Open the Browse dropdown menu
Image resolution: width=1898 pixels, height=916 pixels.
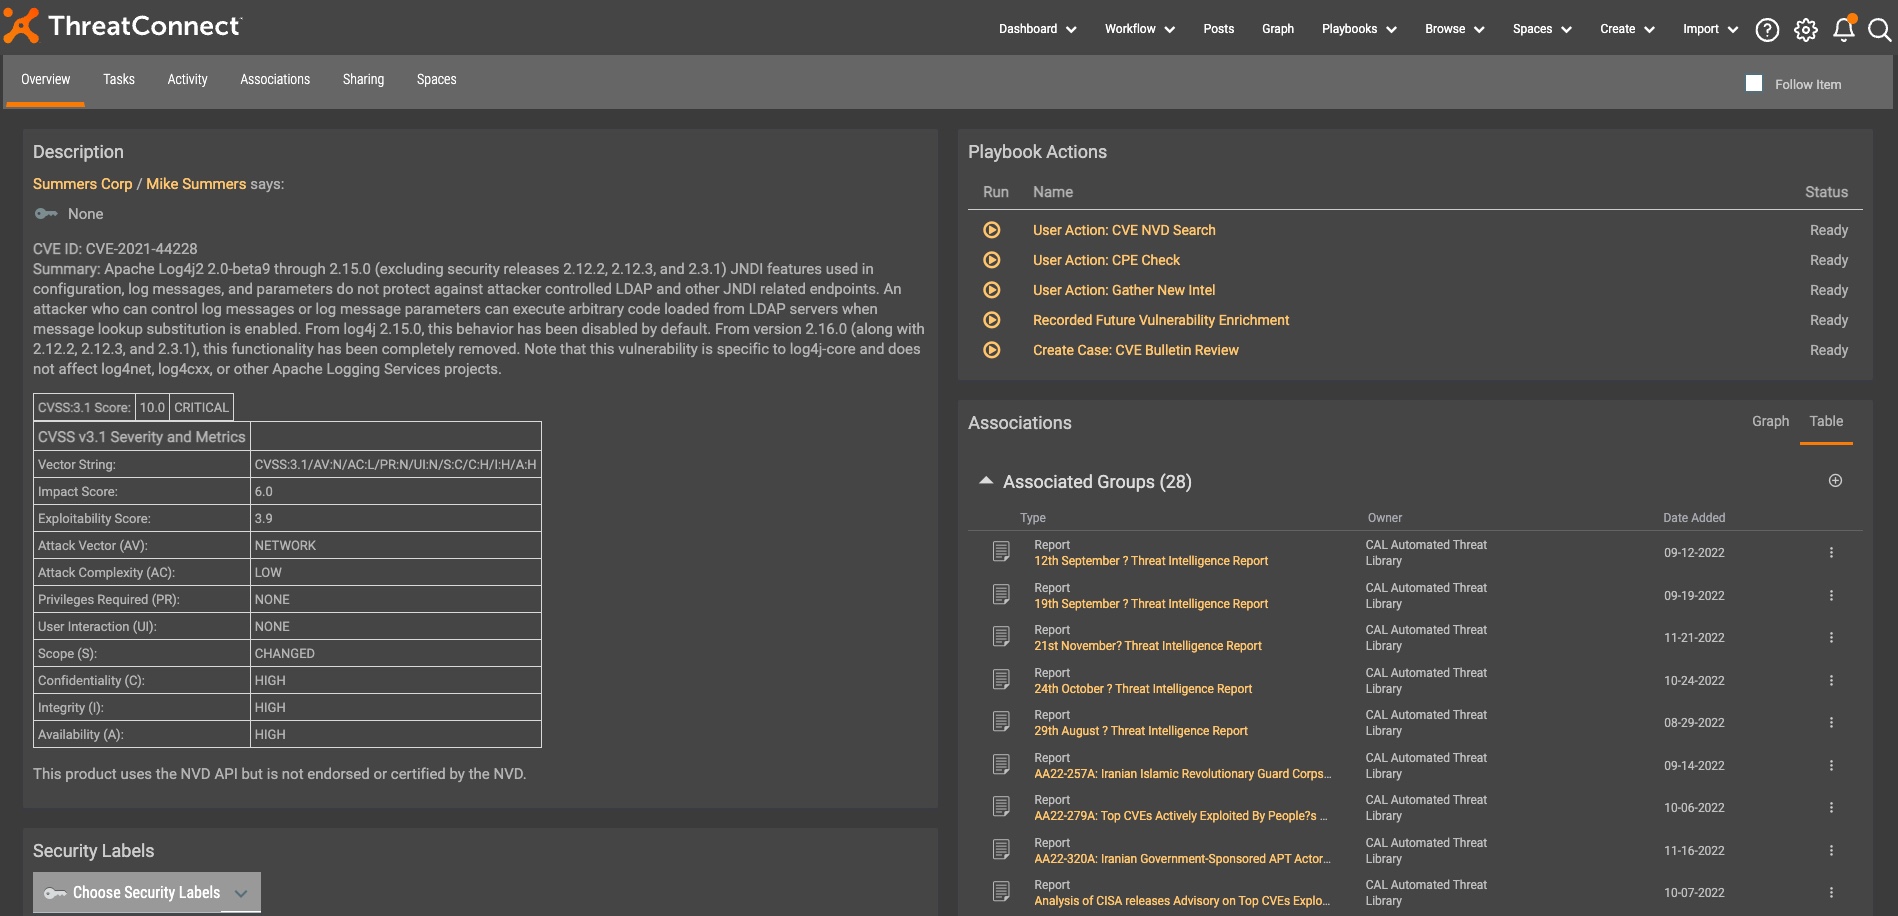click(1454, 29)
